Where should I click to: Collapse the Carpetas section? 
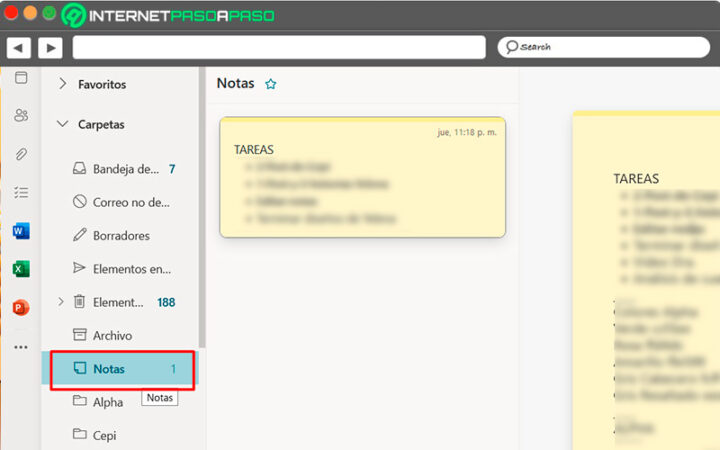(62, 124)
